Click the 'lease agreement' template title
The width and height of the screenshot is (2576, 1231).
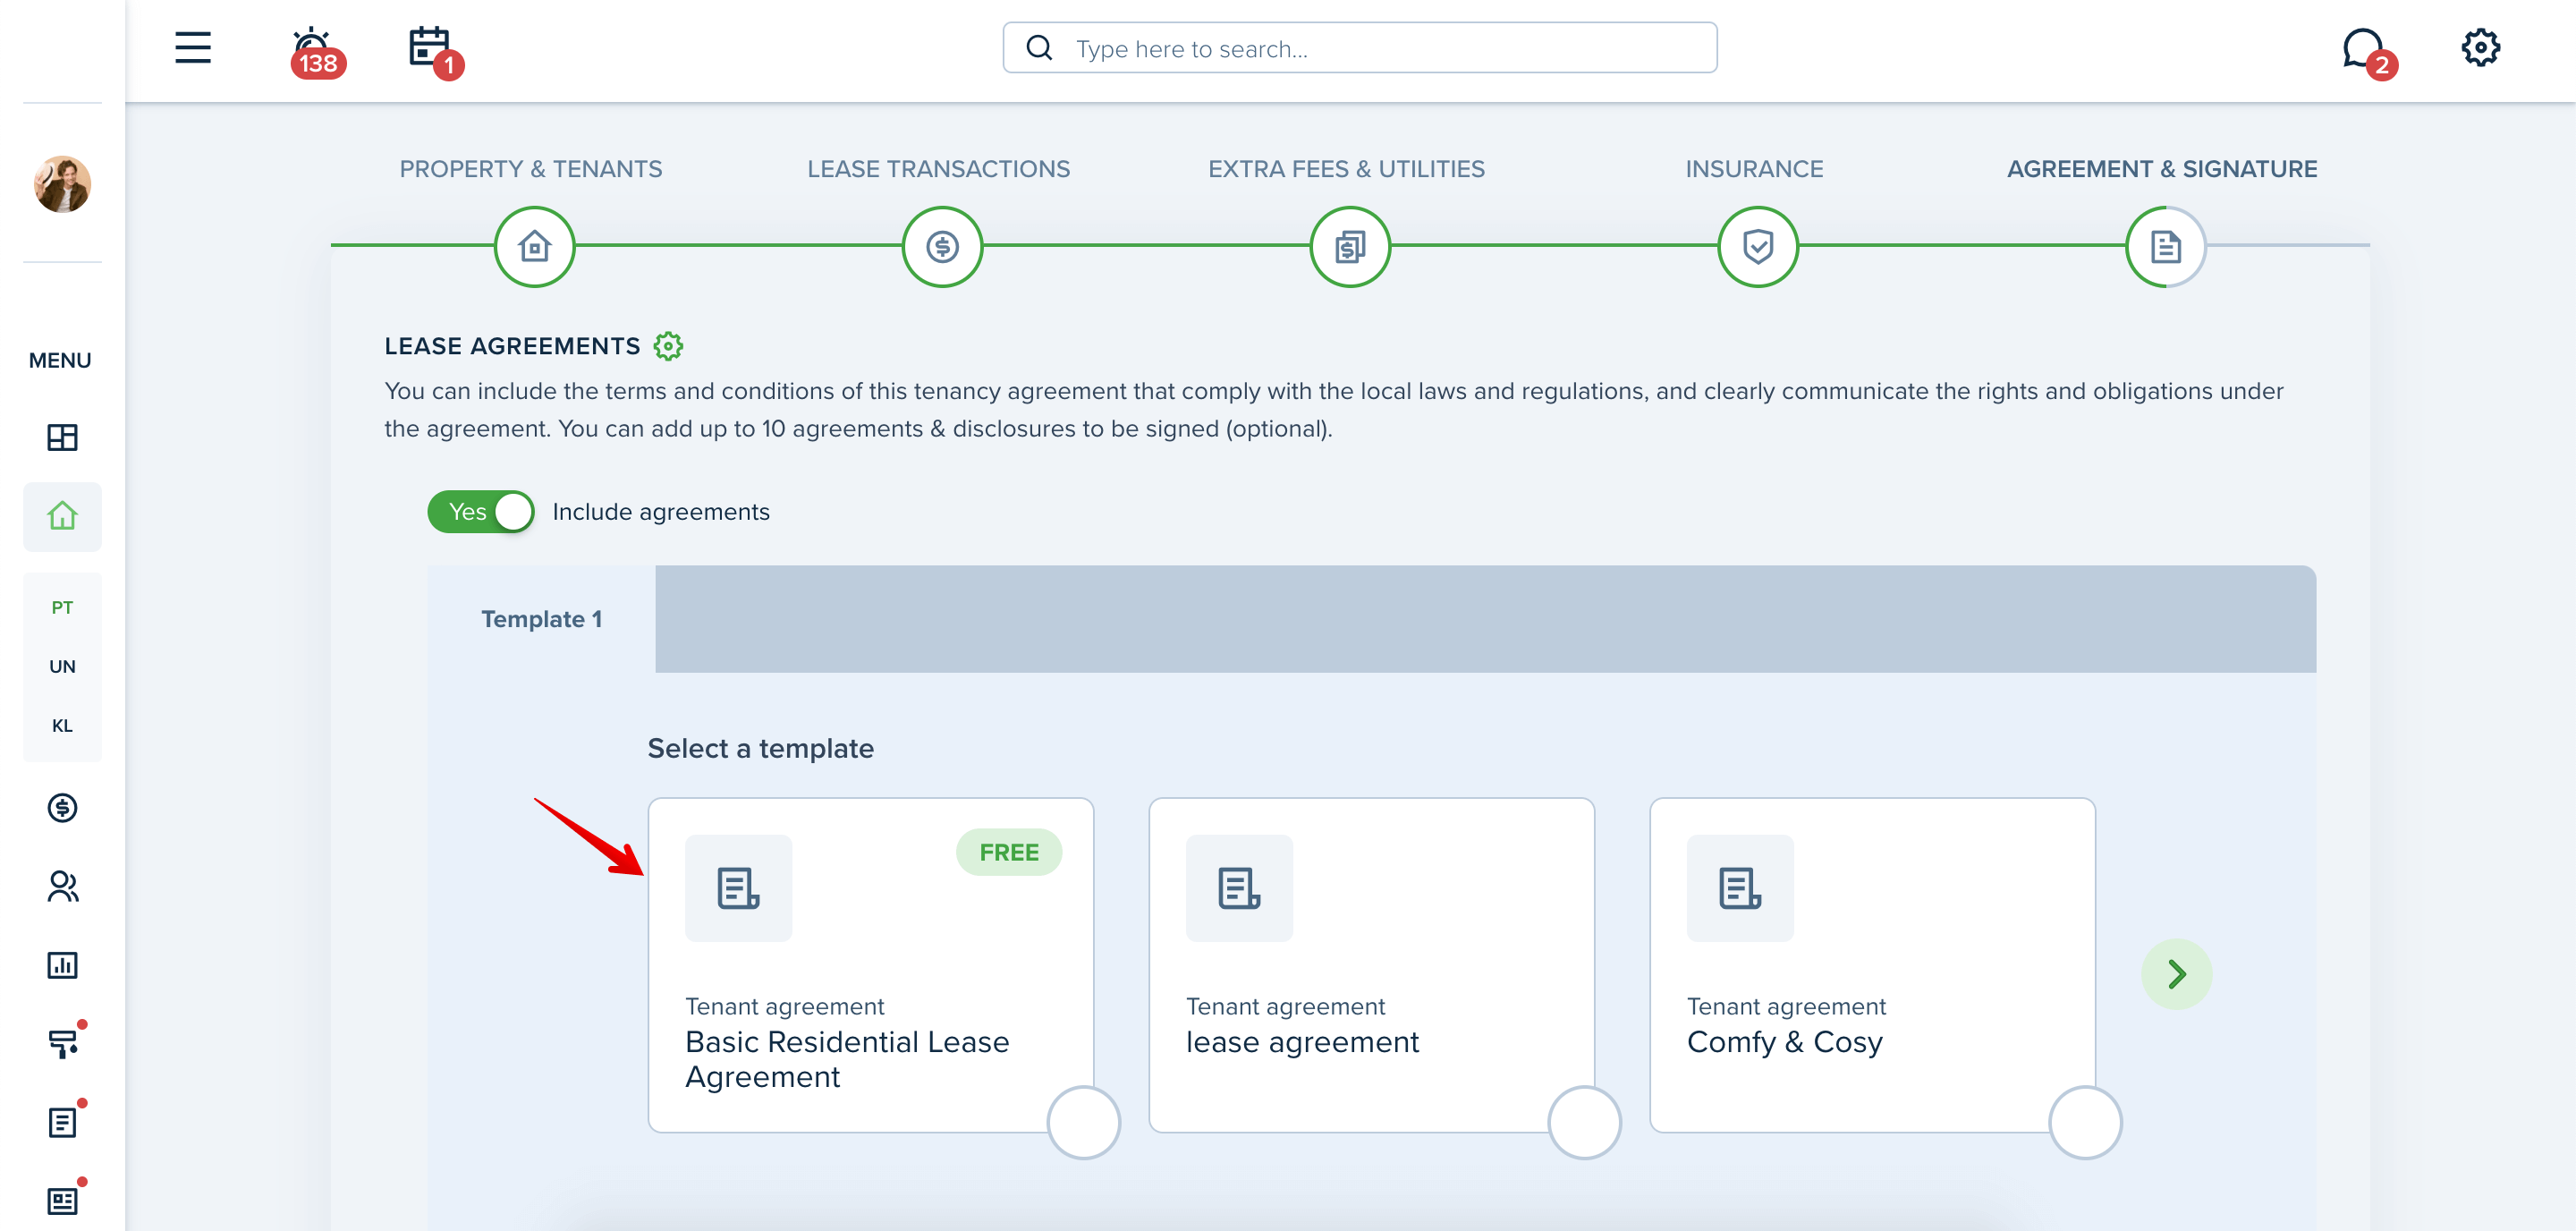click(x=1302, y=1042)
